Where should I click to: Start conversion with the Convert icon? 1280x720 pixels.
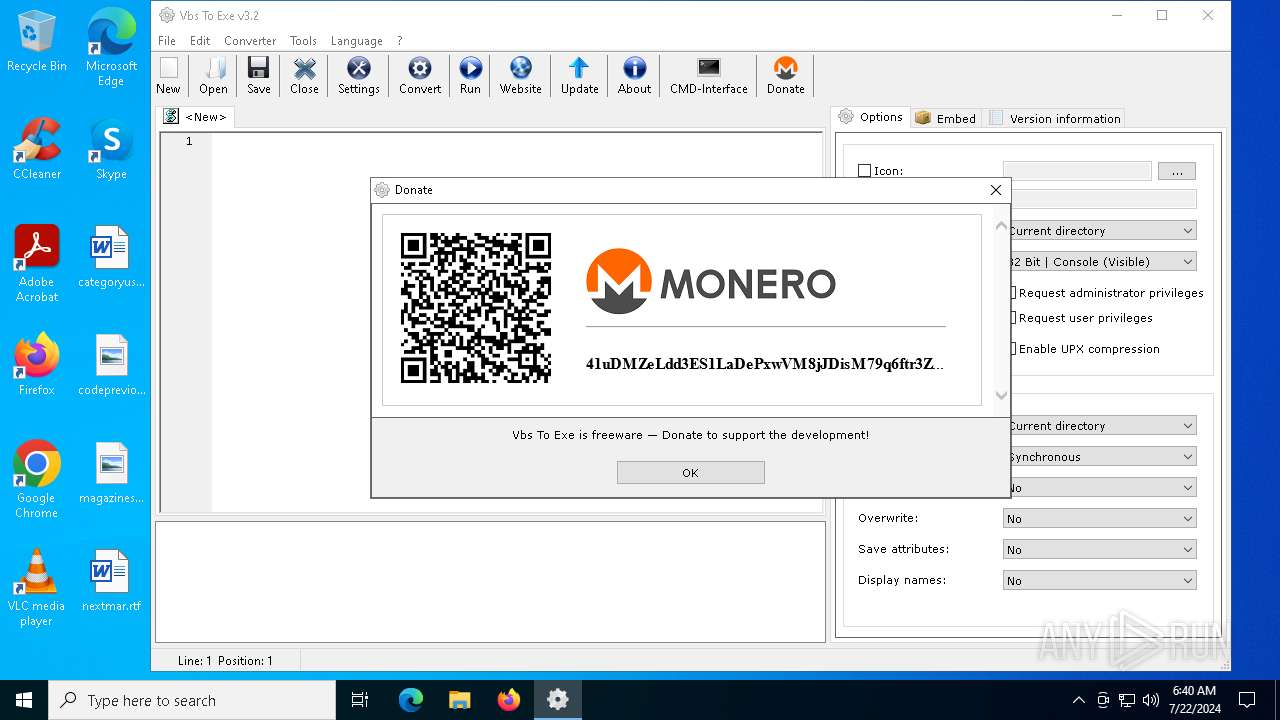420,76
